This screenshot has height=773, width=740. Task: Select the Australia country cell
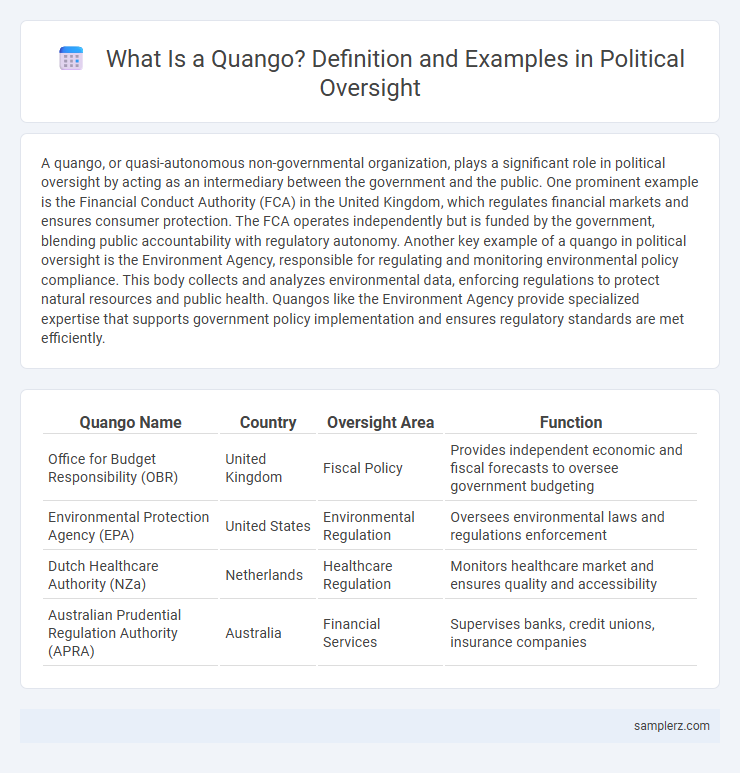(268, 633)
